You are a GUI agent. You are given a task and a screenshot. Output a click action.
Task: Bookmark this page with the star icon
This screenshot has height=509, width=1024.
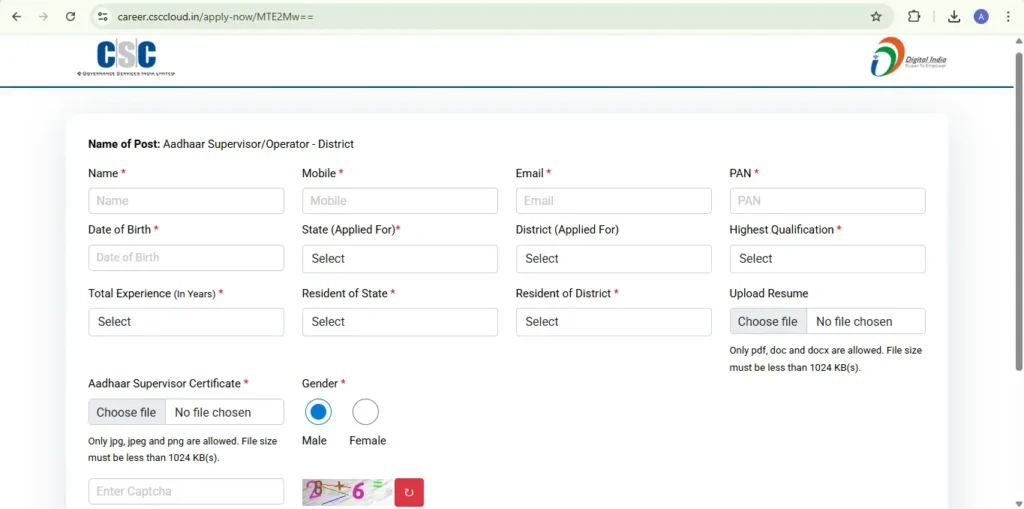tap(876, 17)
